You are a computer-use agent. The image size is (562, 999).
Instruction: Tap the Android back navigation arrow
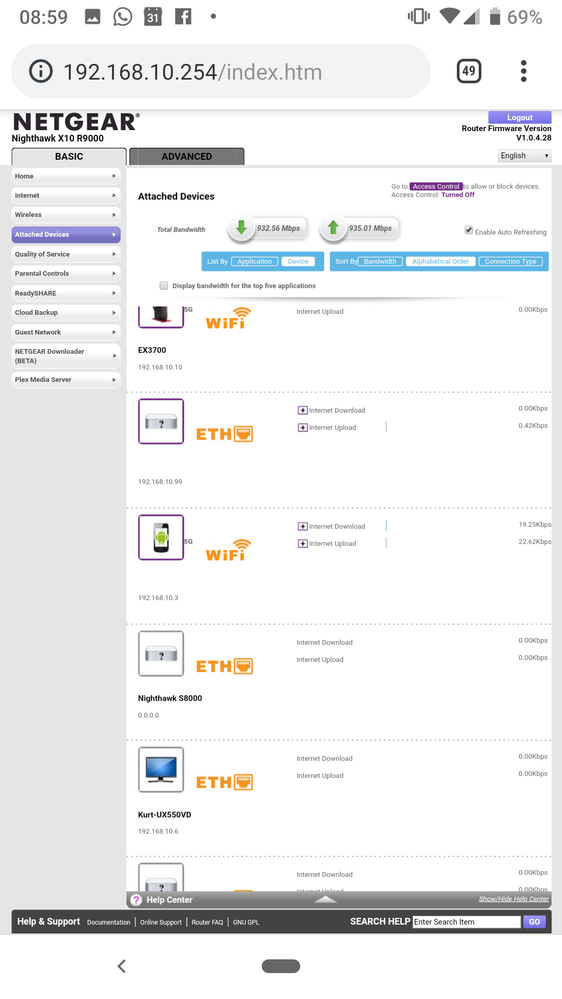(x=122, y=966)
